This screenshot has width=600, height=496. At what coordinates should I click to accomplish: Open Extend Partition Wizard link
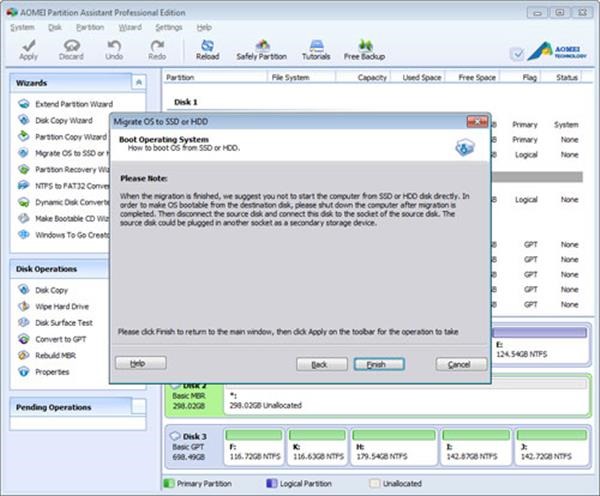[74, 104]
